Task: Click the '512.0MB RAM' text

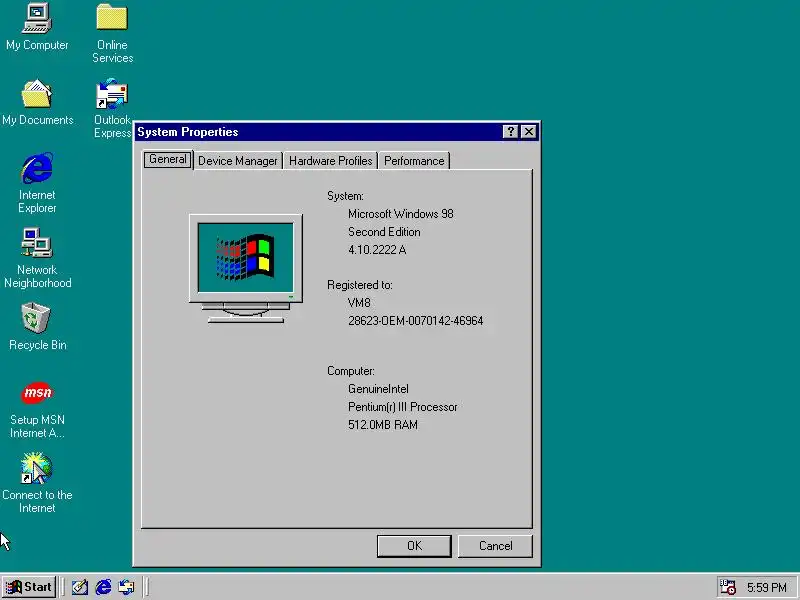Action: pyautogui.click(x=383, y=424)
